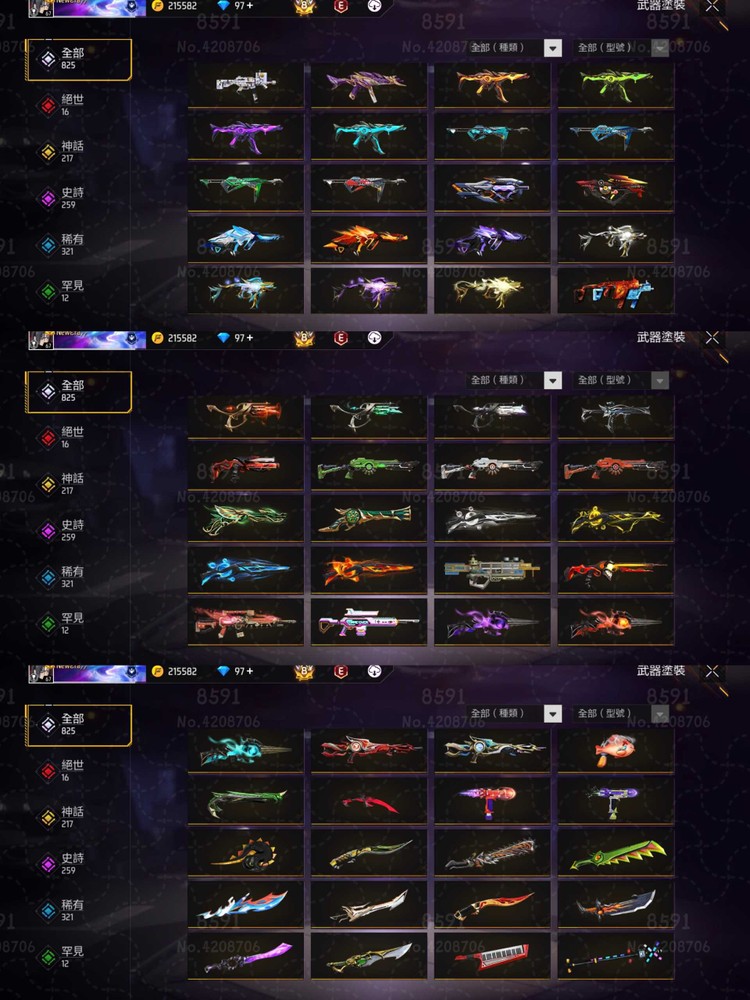The height and width of the screenshot is (1000, 750).
Task: Select the pink and white sniper rifle skin
Action: tap(369, 622)
